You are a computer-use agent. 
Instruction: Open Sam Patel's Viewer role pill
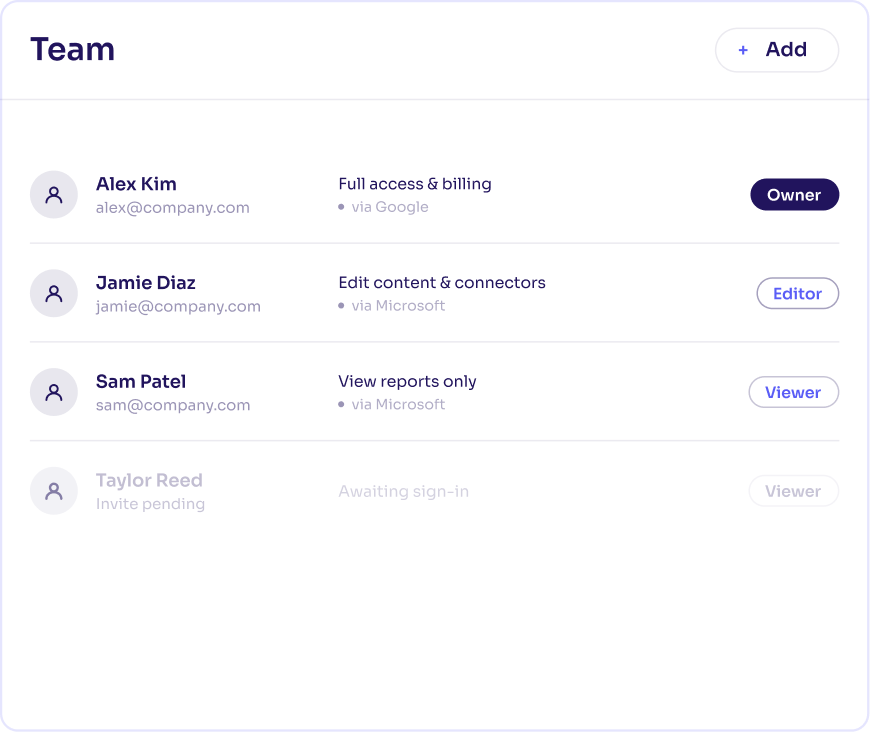(793, 392)
